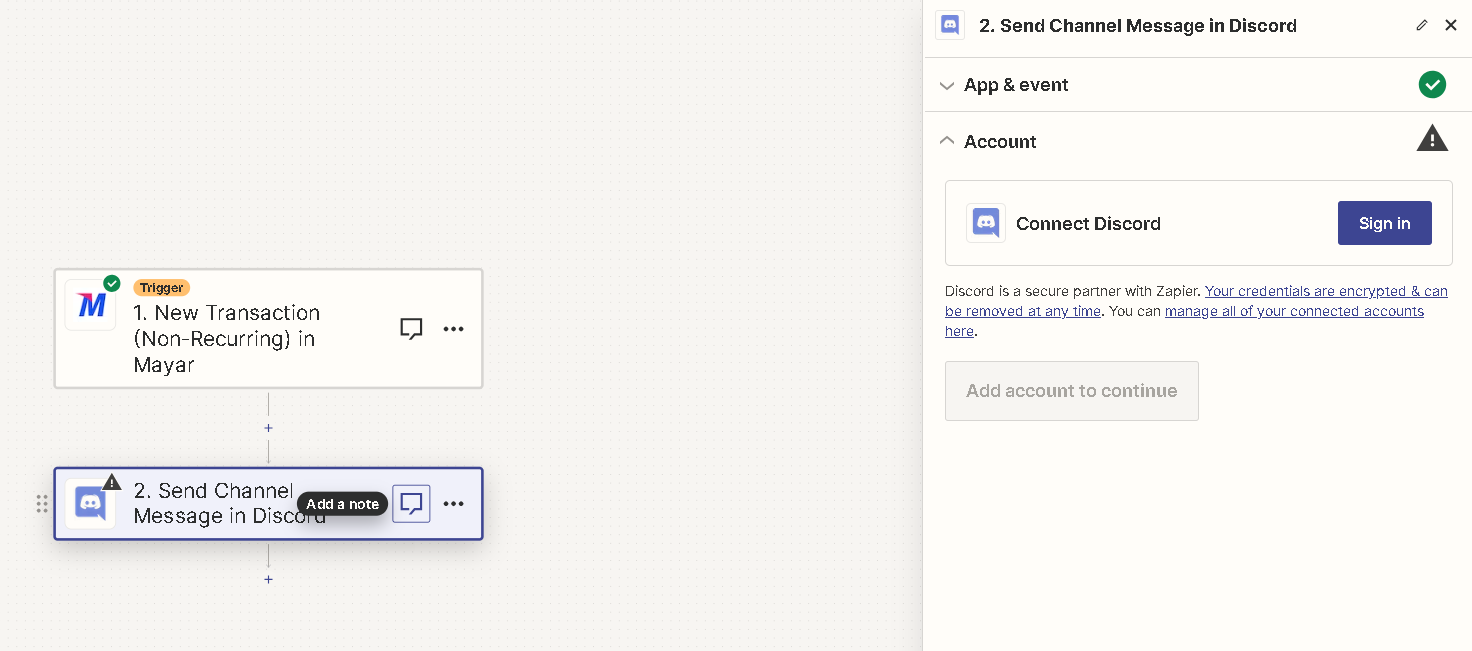Select the New Transaction in Mayar step title

pos(227,339)
